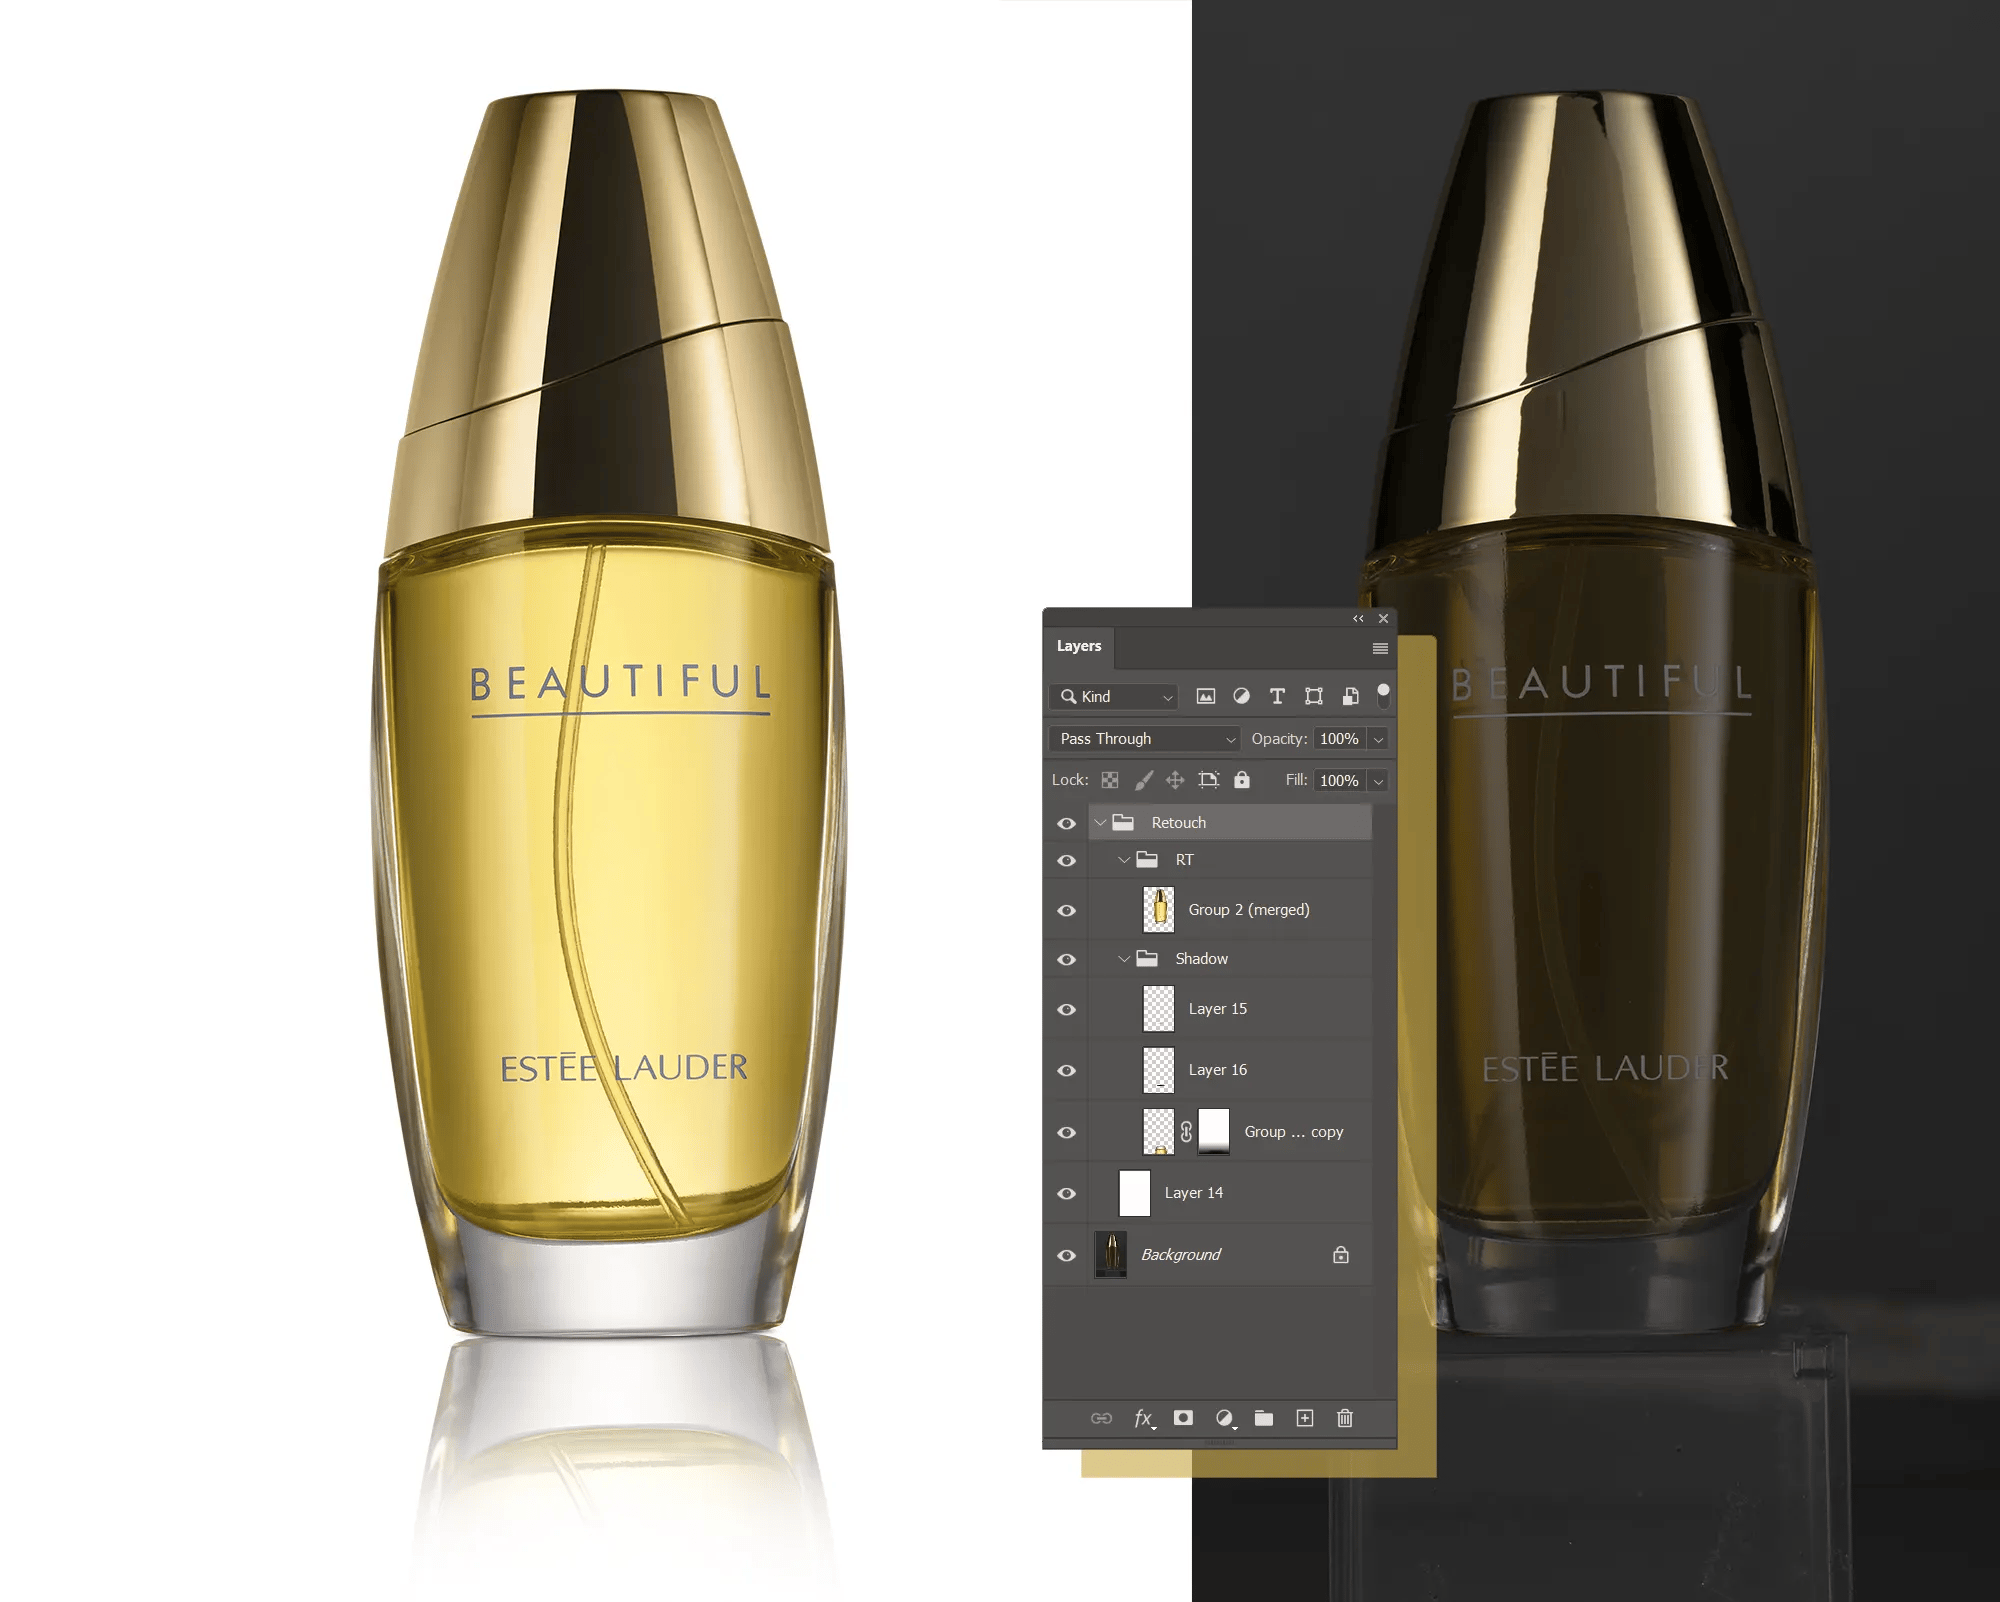Add layer mask icon
This screenshot has height=1602, width=2000.
(1183, 1418)
